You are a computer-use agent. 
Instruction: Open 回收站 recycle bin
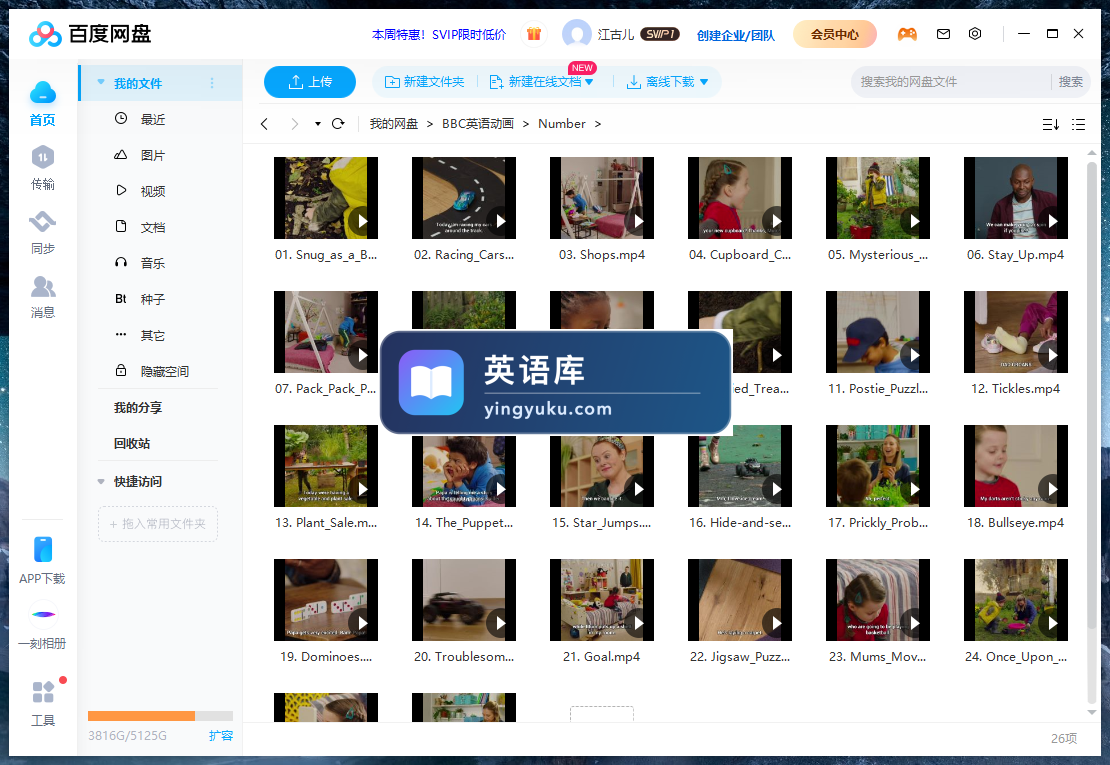point(132,444)
